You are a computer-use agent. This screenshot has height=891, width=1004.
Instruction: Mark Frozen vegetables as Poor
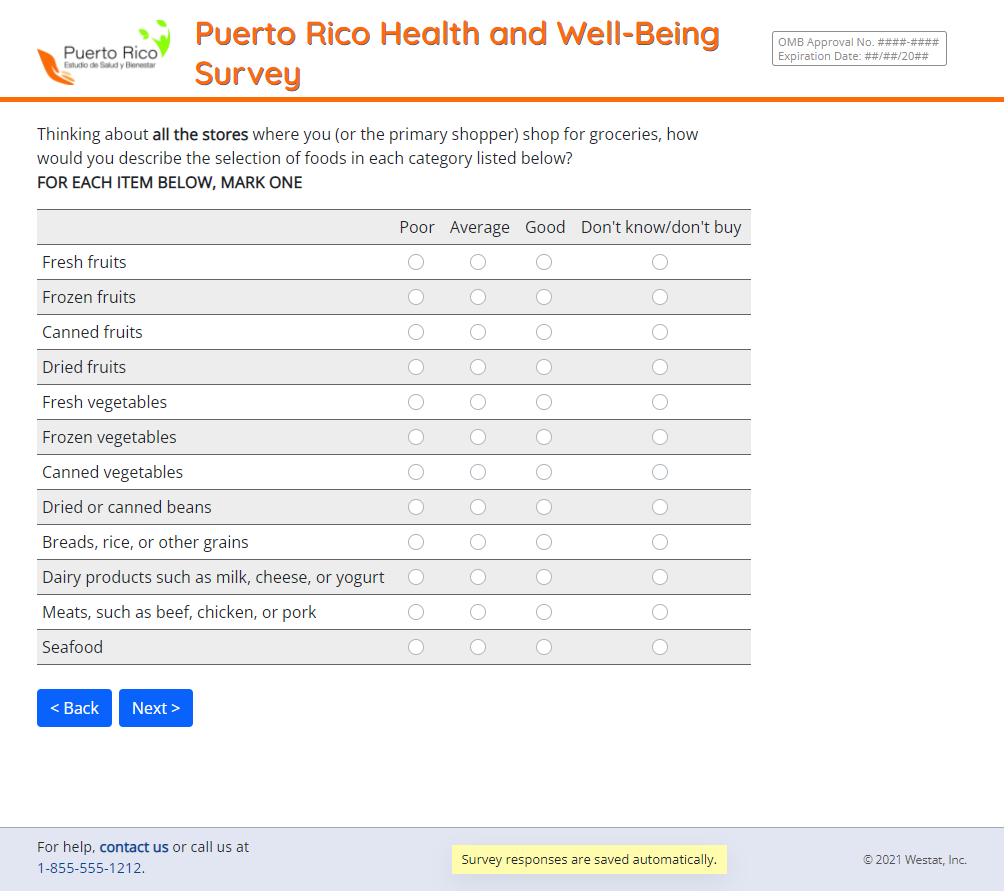416,437
